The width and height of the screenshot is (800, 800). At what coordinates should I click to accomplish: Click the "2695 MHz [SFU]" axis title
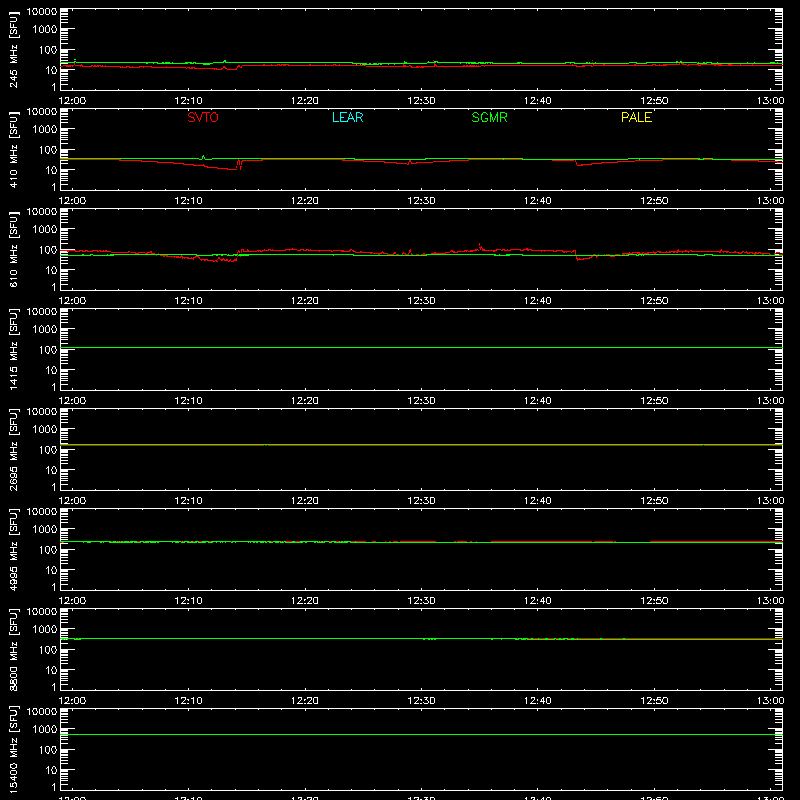pyautogui.click(x=13, y=449)
